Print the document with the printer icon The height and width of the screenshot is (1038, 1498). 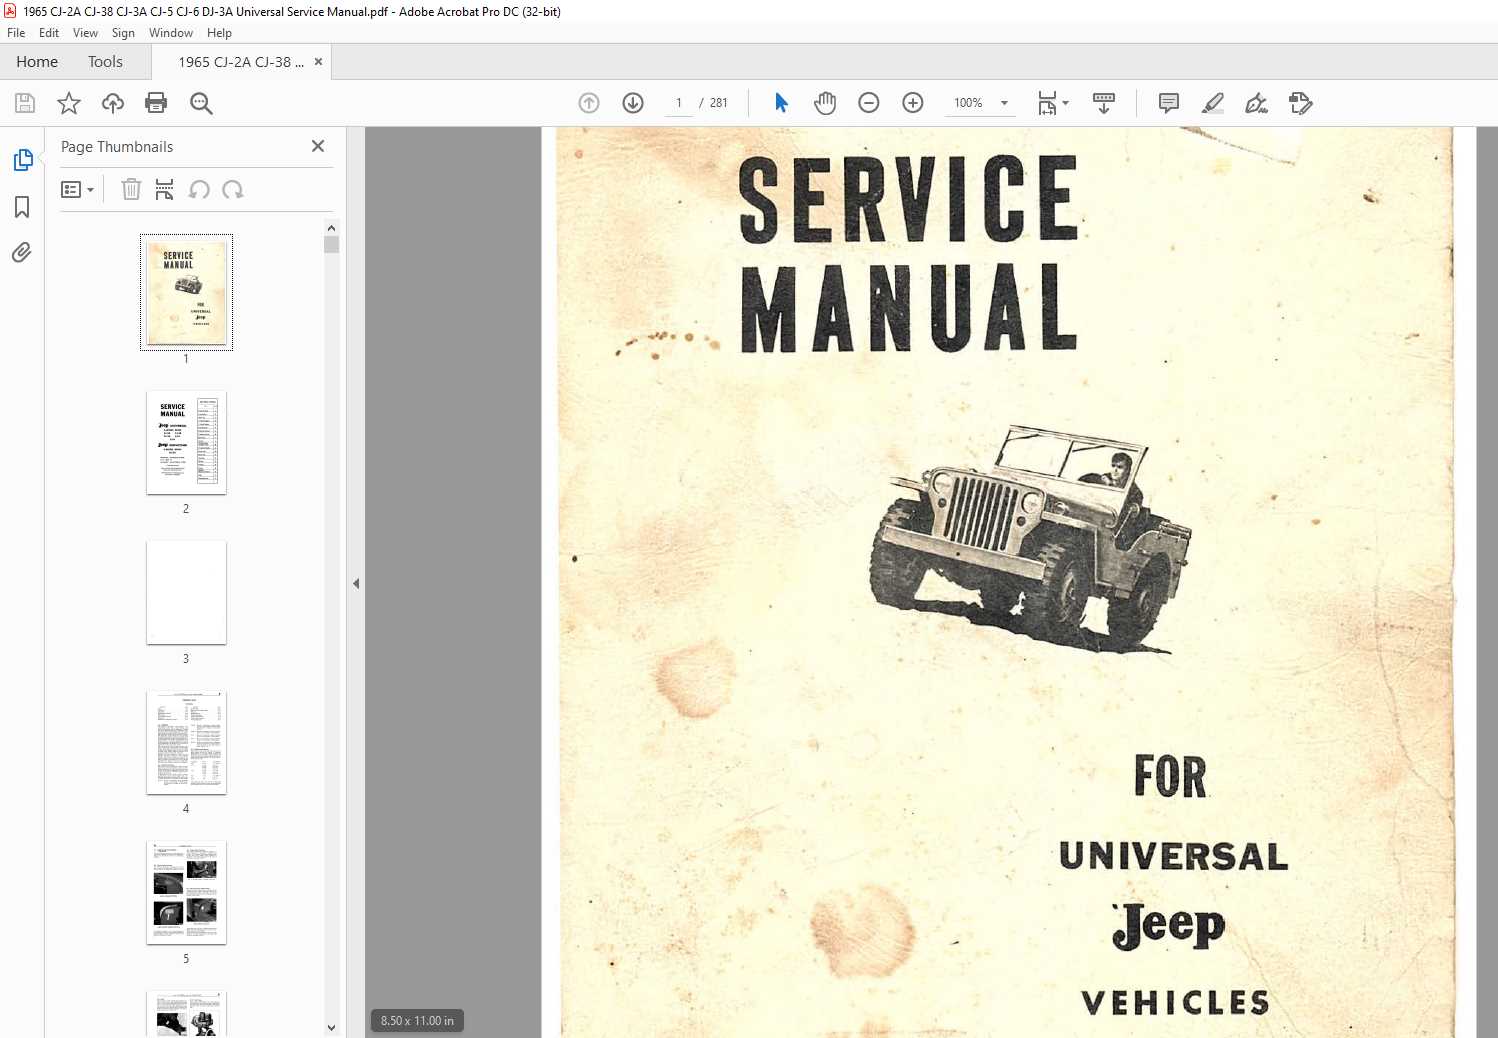tap(156, 103)
